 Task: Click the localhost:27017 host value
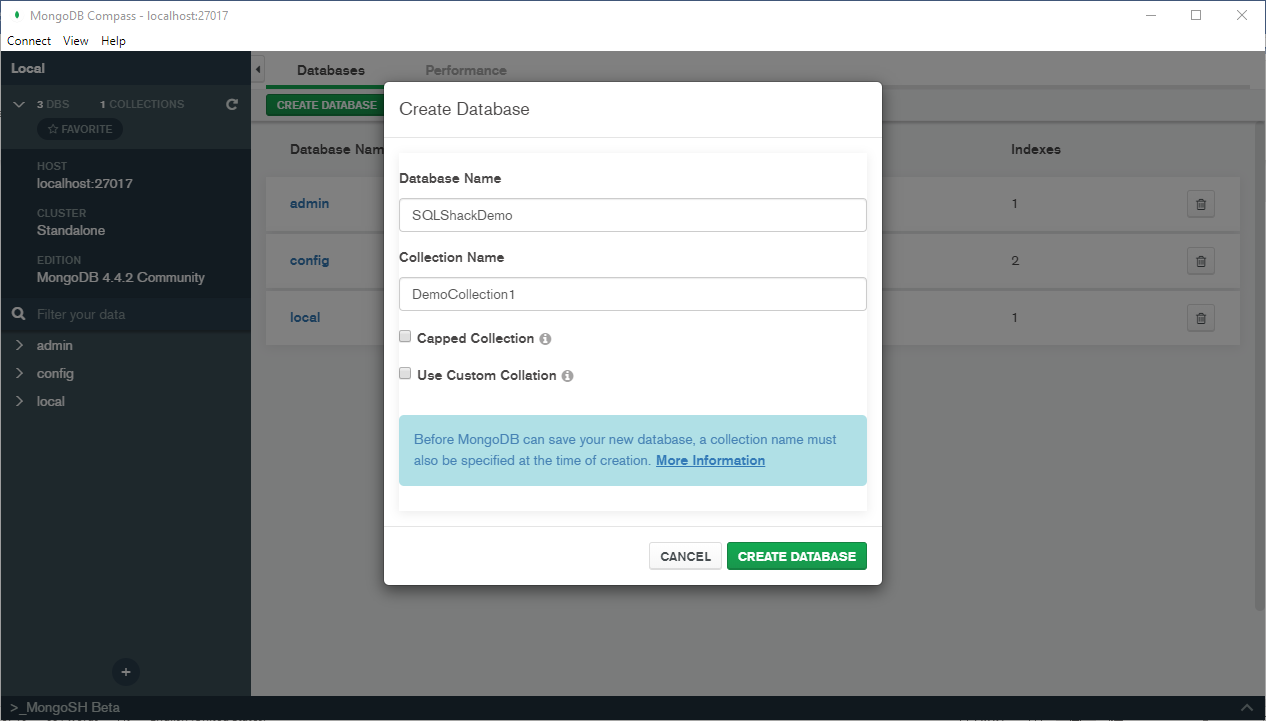85,184
